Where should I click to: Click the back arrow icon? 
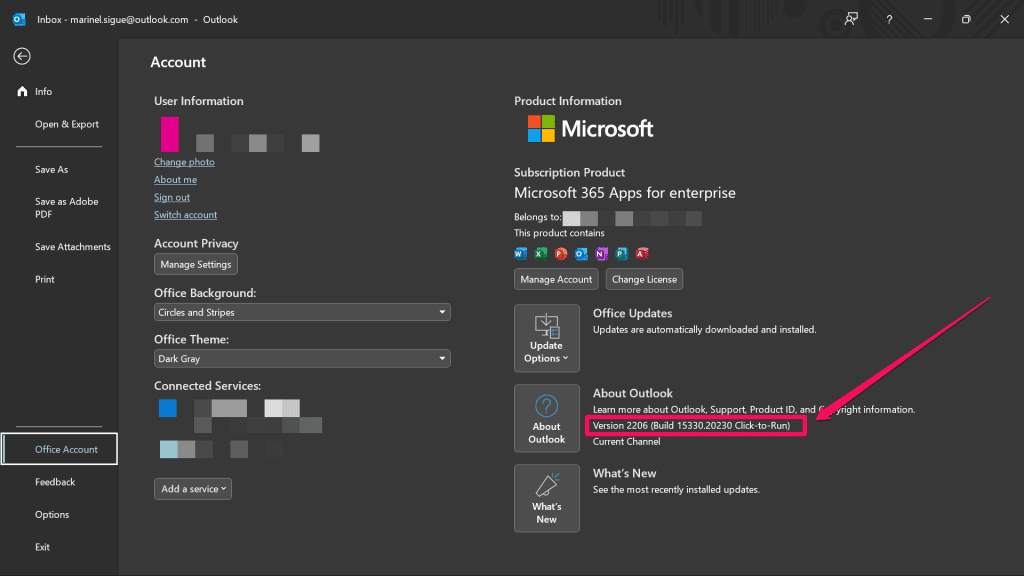coord(22,57)
